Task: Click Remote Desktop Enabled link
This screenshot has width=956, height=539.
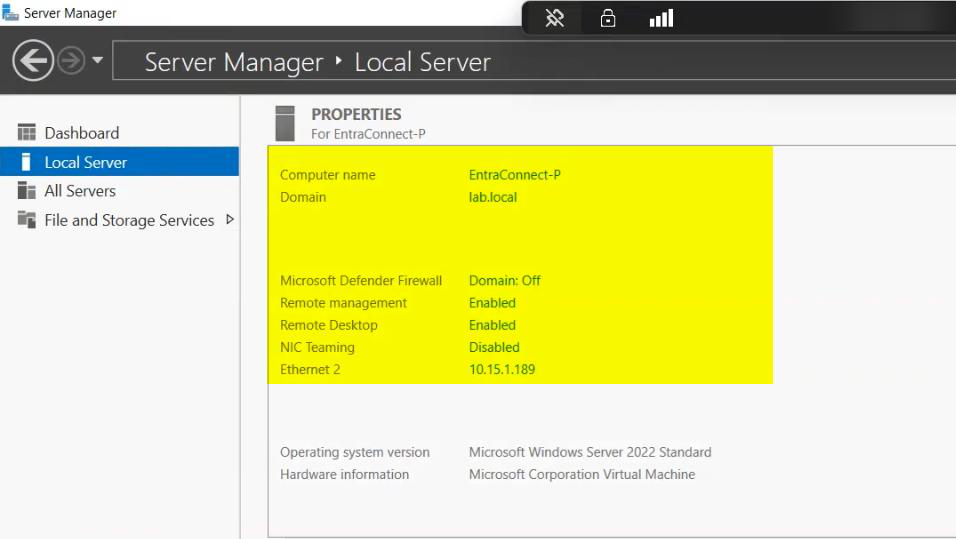Action: [x=492, y=325]
